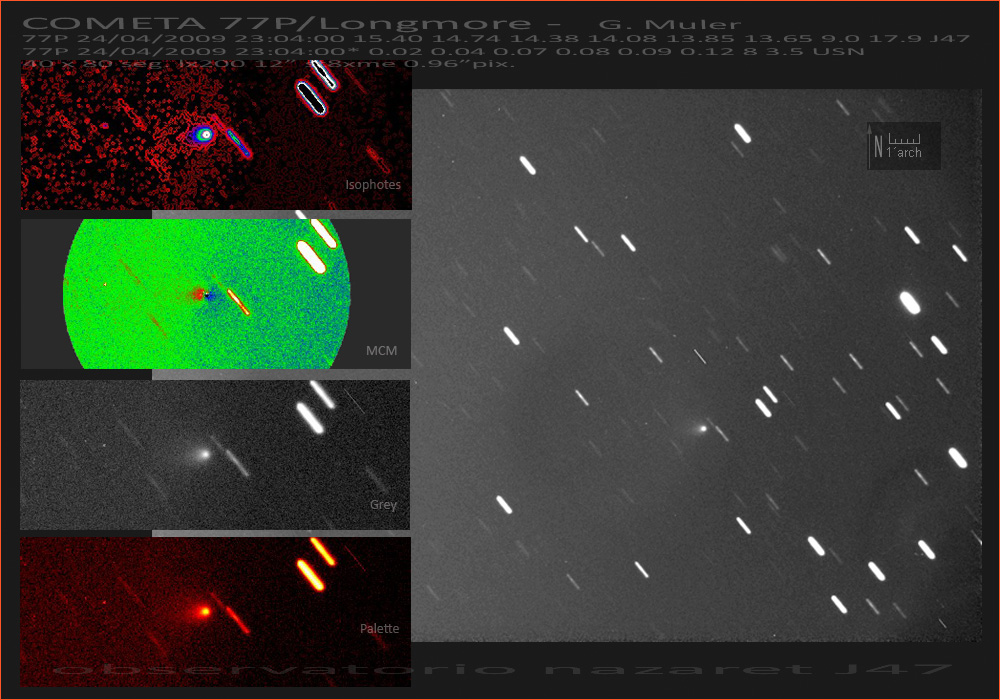
Task: Click the "1' arch" scale bar text
Action: tap(905, 152)
